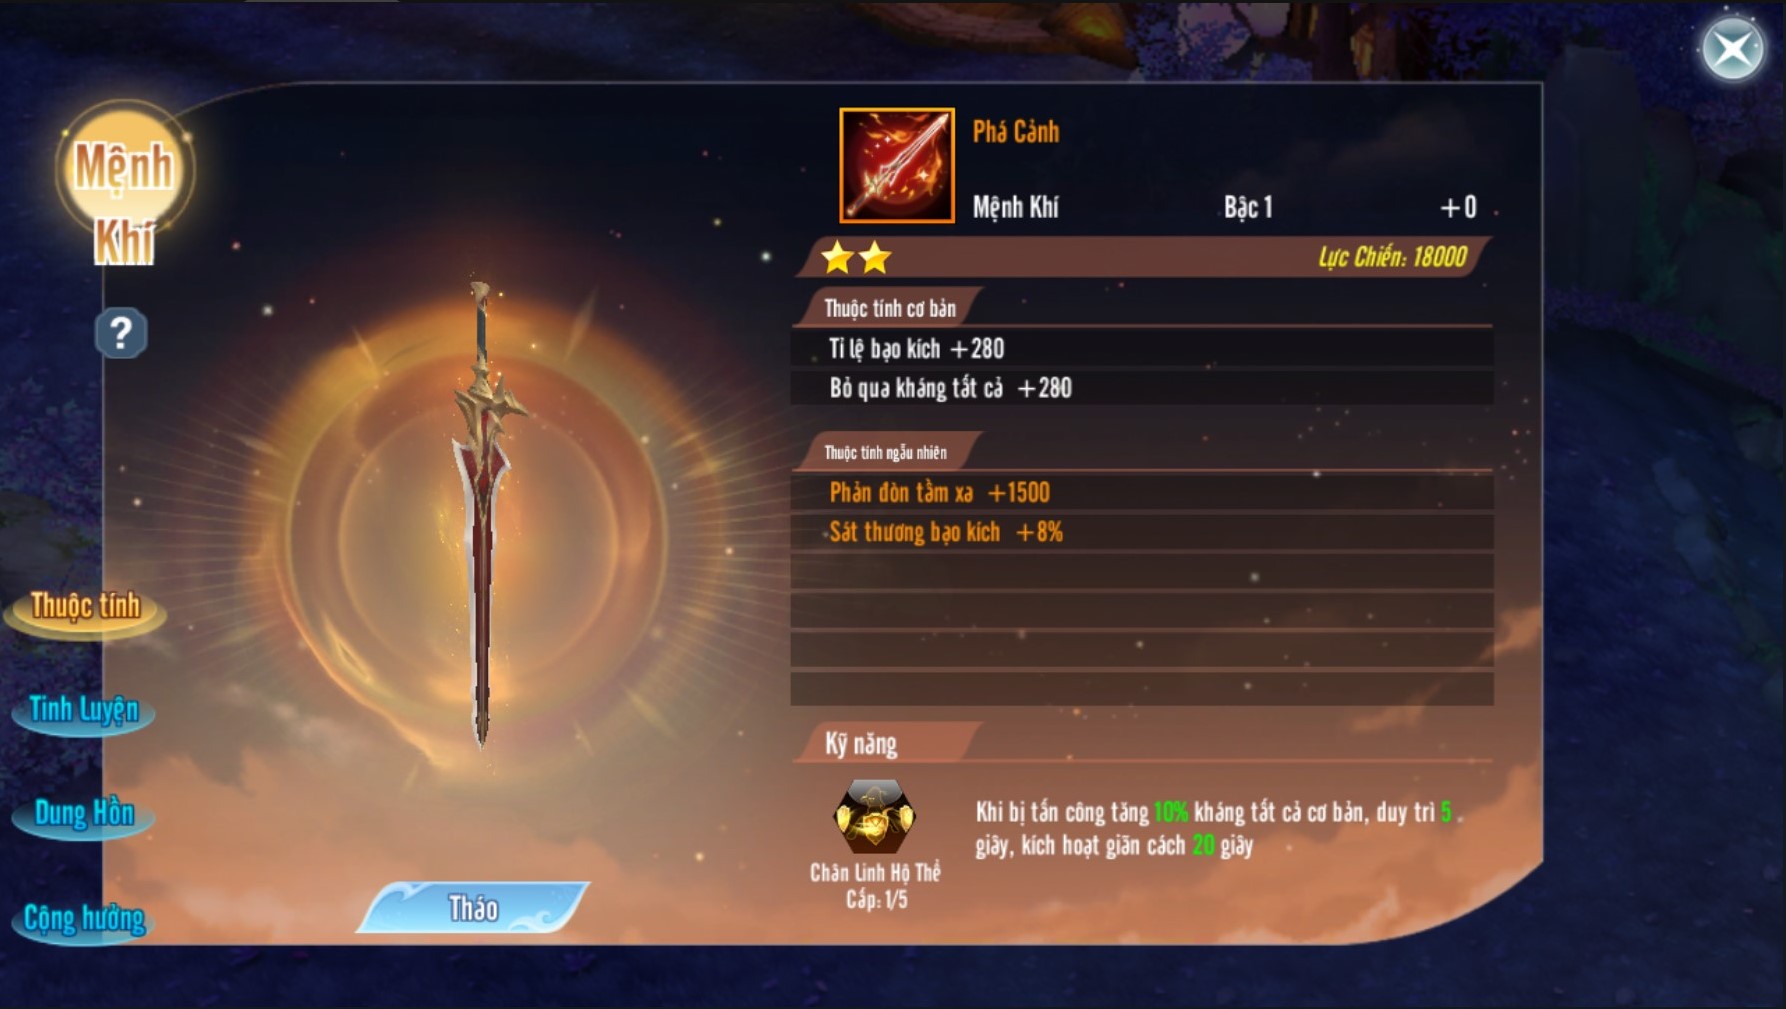Viewport: 1786px width, 1009px height.
Task: Click the Thuộc tính cơ bản header
Action: tap(888, 308)
